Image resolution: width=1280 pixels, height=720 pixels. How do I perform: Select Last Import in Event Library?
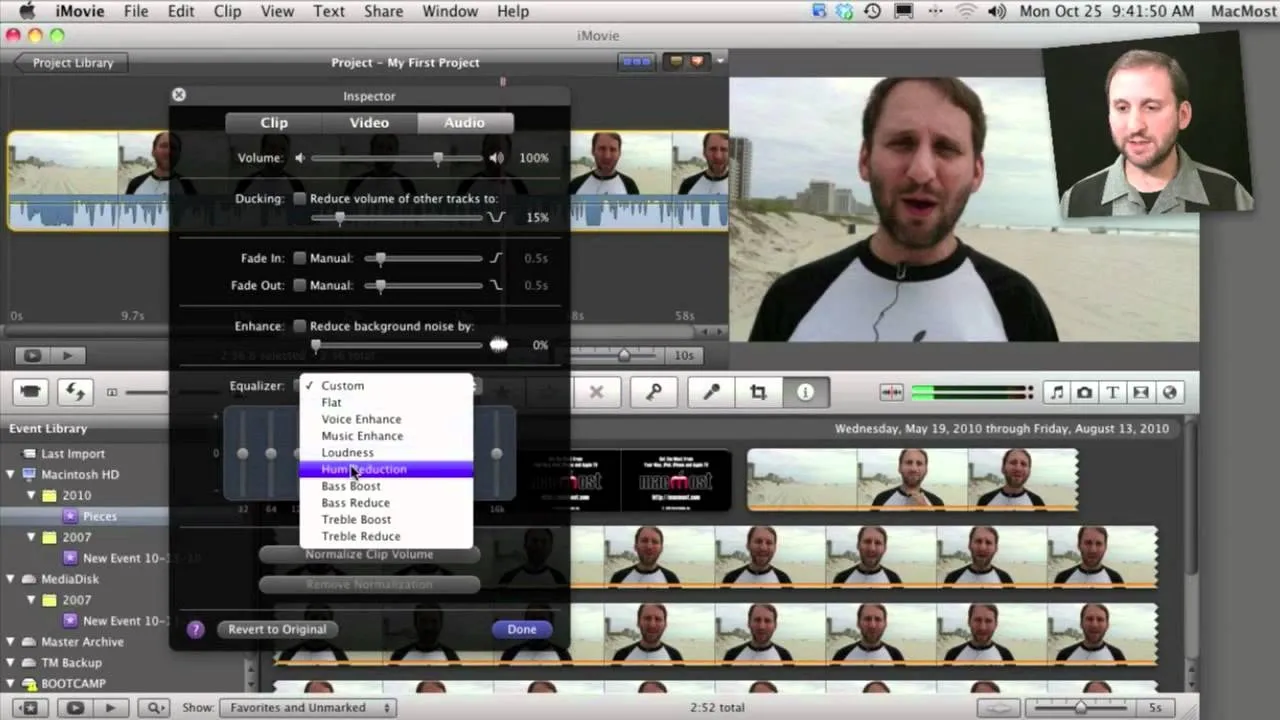pyautogui.click(x=73, y=453)
